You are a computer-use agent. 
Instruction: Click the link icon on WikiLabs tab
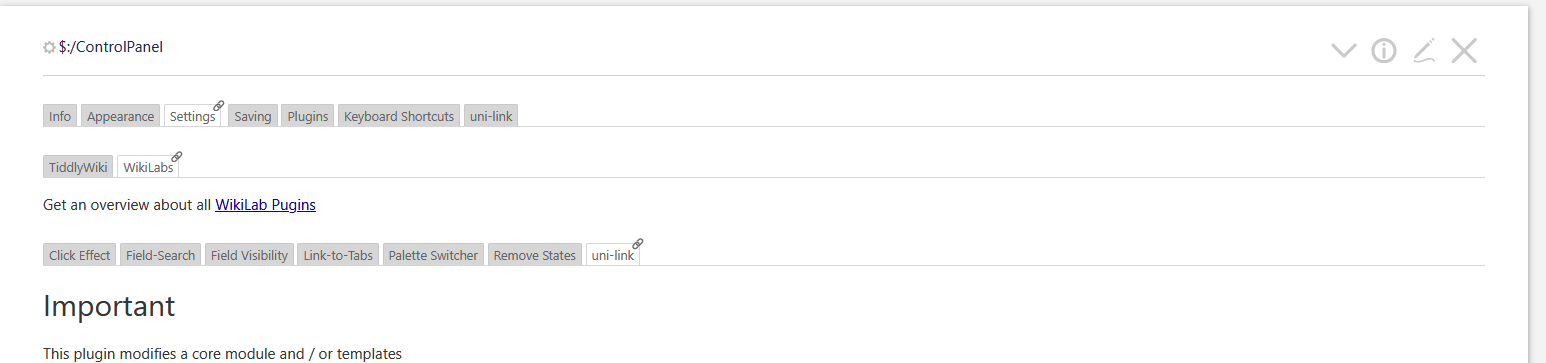(177, 156)
